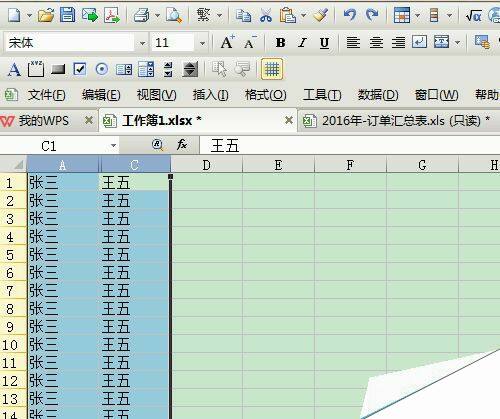Open the 视图(V) menu
Viewport: 500px width, 419px height.
[x=156, y=95]
